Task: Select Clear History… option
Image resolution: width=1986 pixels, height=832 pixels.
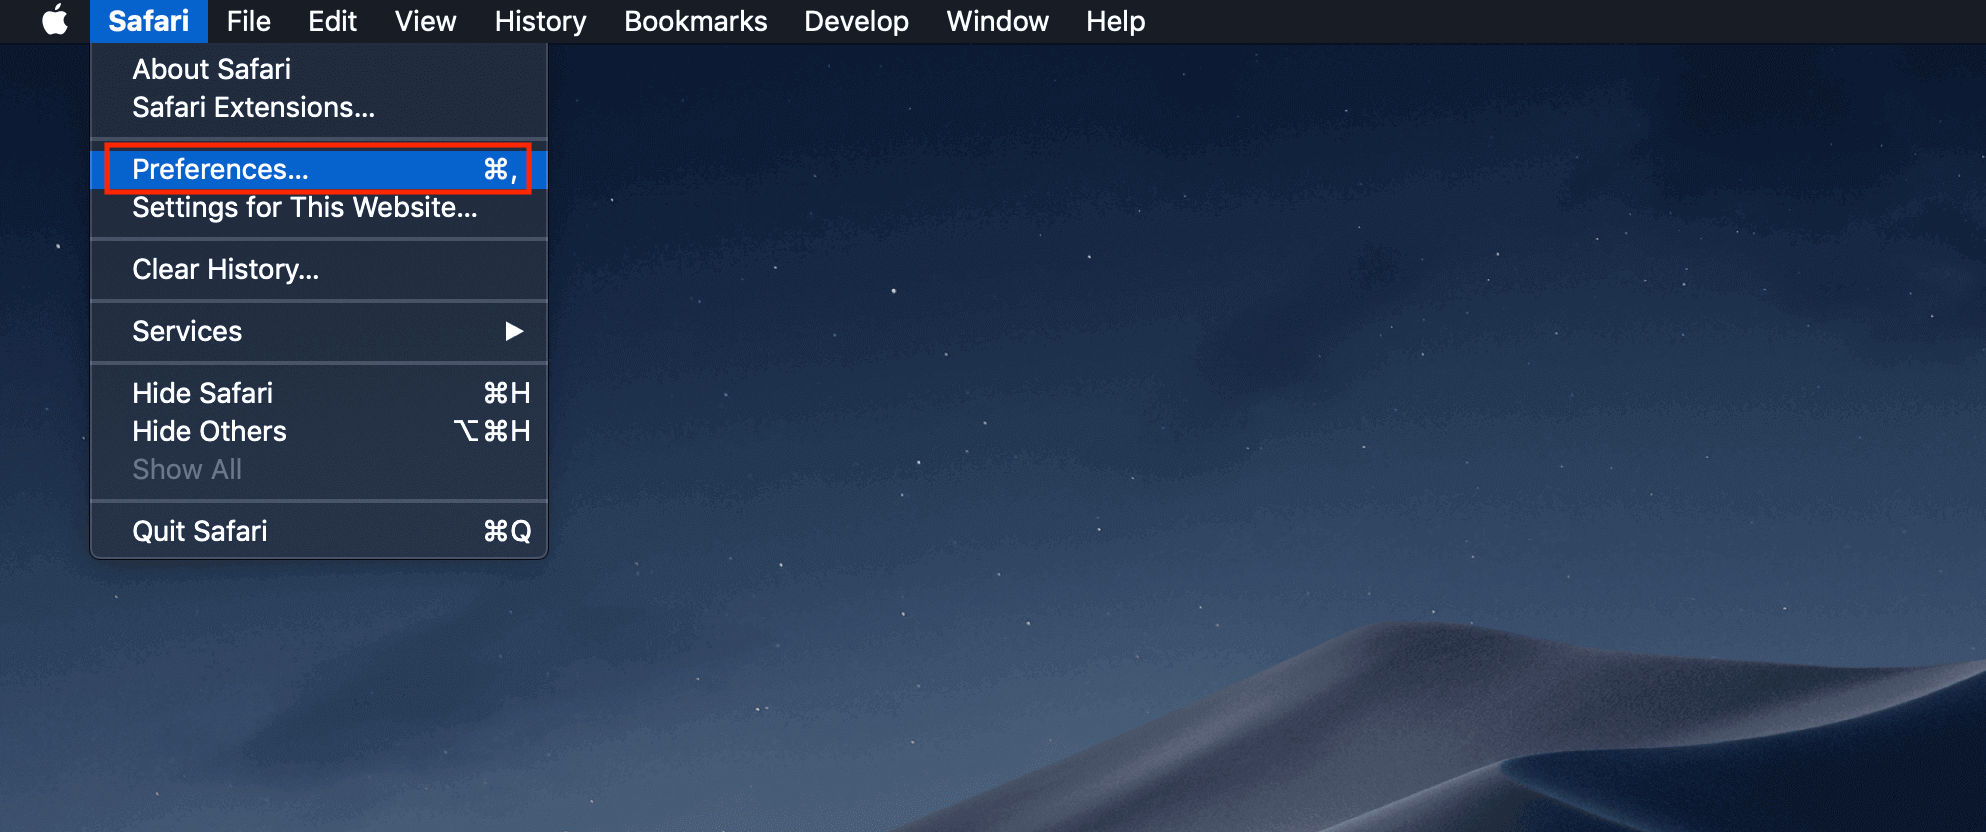Action: (x=319, y=269)
